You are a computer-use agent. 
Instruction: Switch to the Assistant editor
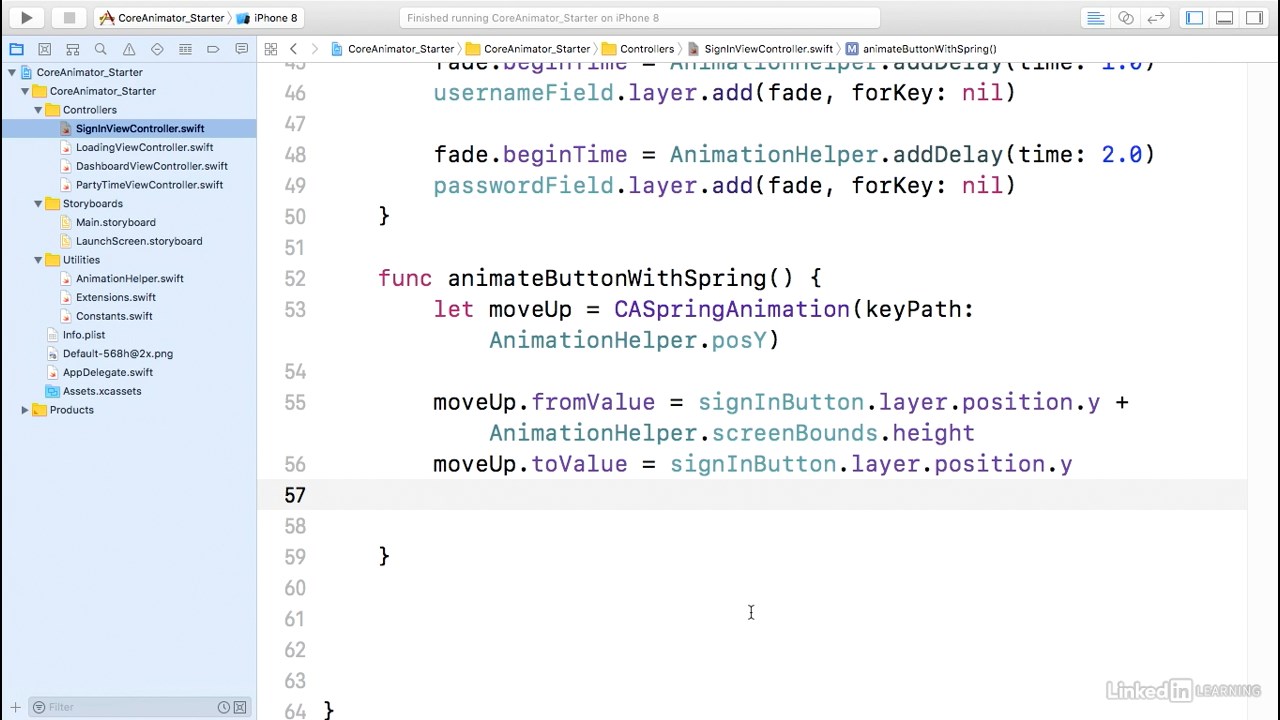pyautogui.click(x=1126, y=18)
